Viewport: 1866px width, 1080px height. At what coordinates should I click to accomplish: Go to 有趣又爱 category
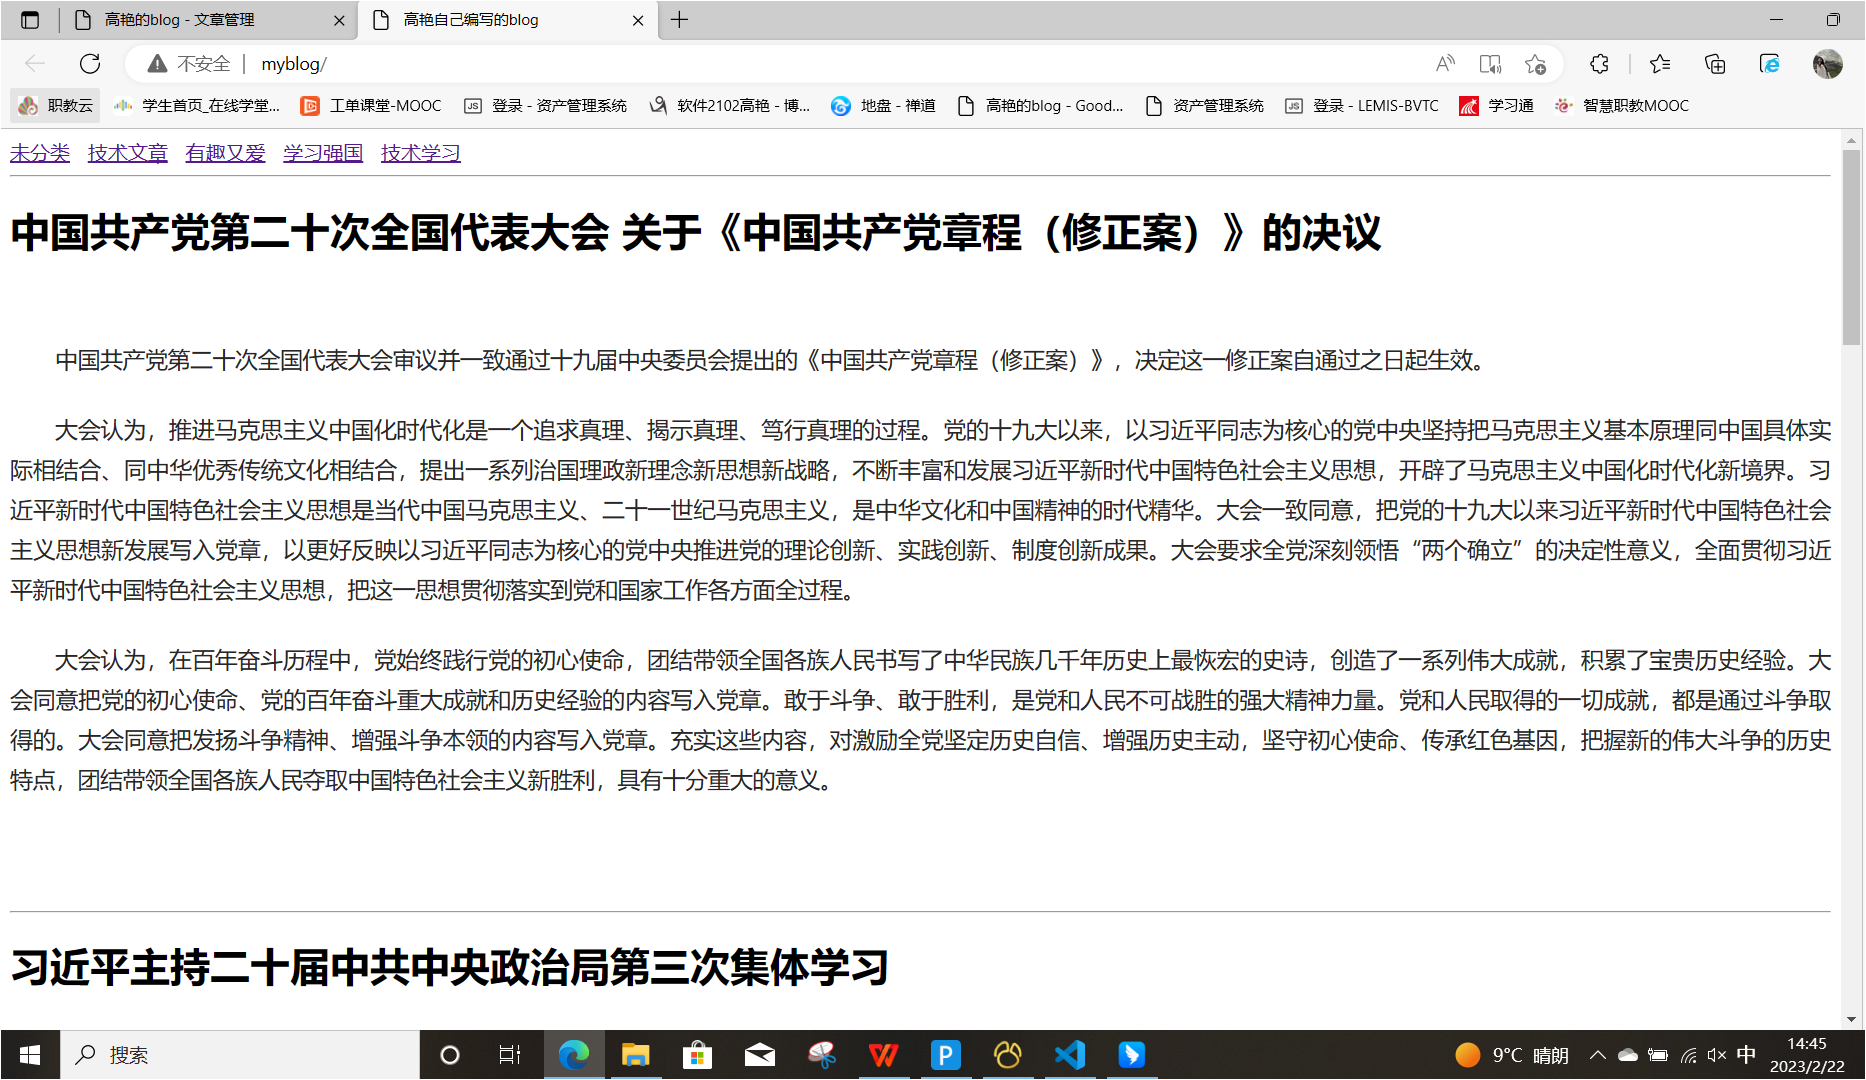(225, 153)
